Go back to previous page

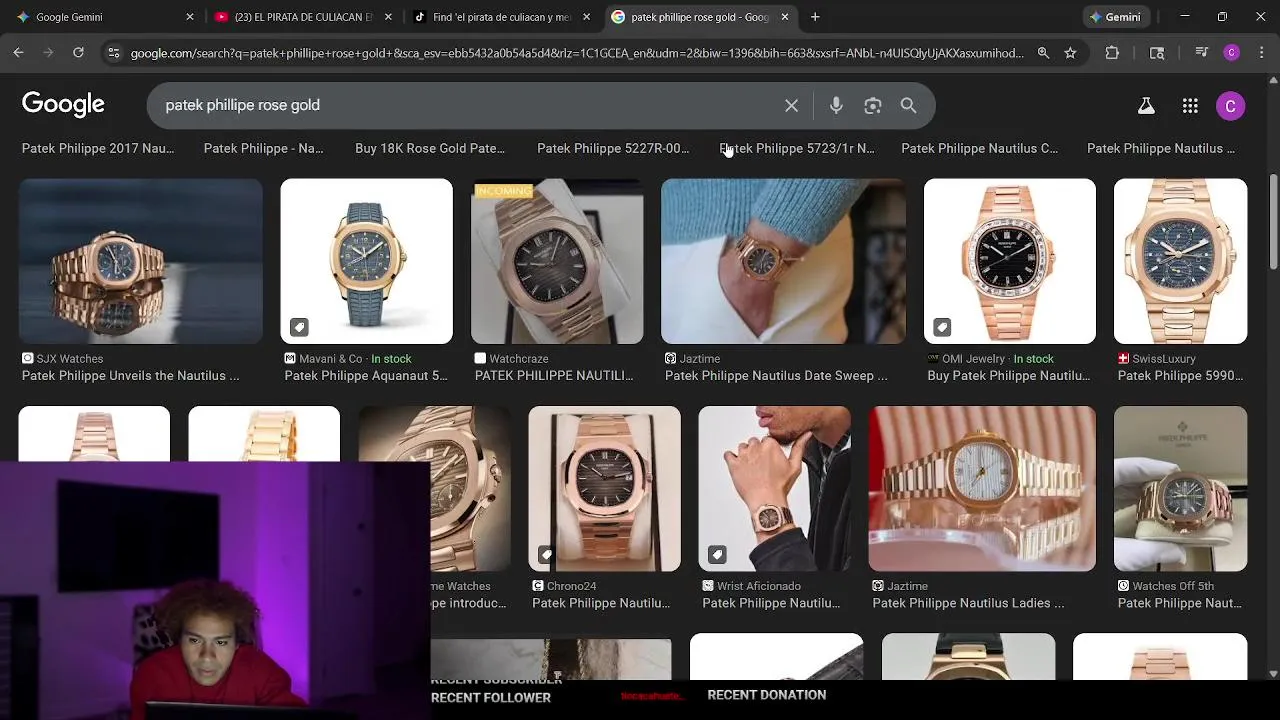point(19,53)
